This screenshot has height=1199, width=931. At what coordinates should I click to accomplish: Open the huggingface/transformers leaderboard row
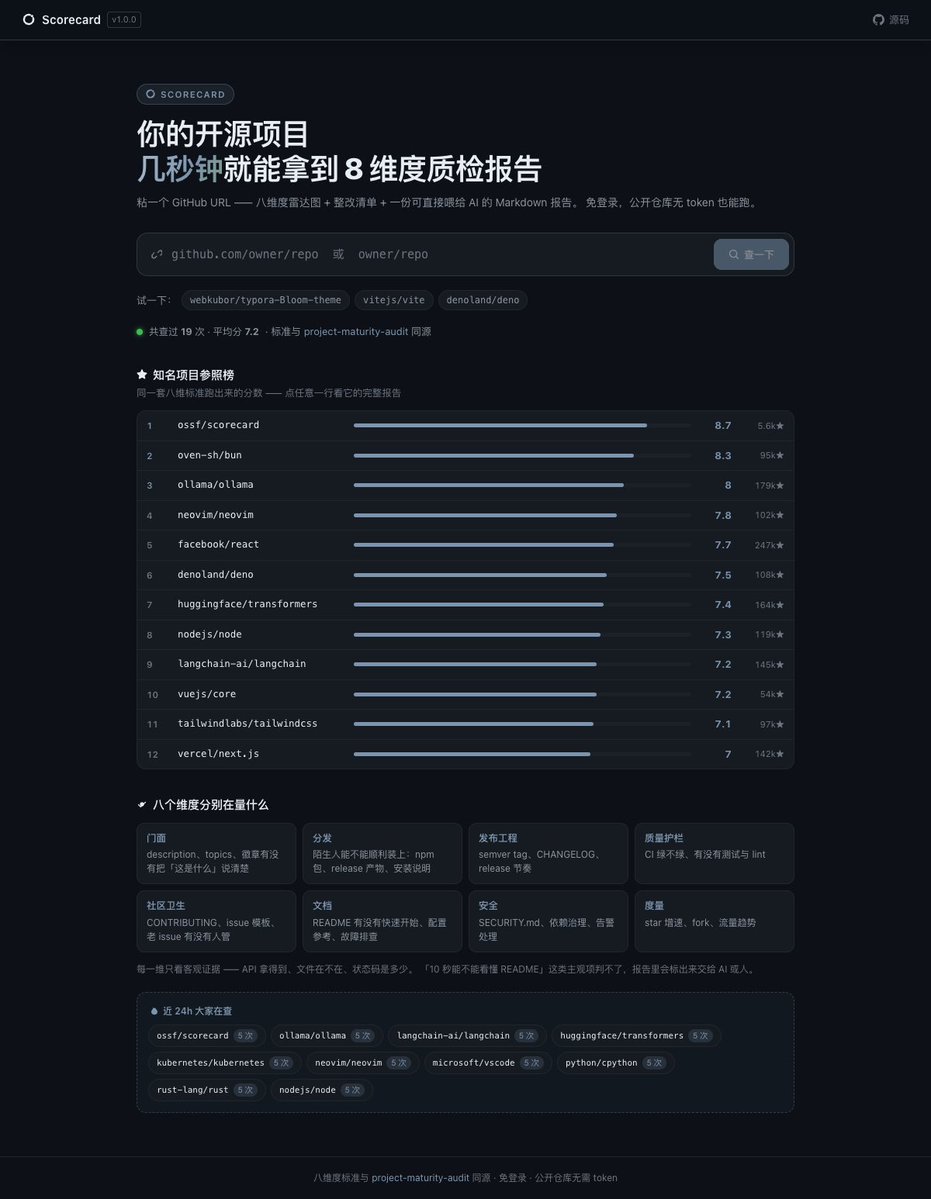pyautogui.click(x=466, y=604)
